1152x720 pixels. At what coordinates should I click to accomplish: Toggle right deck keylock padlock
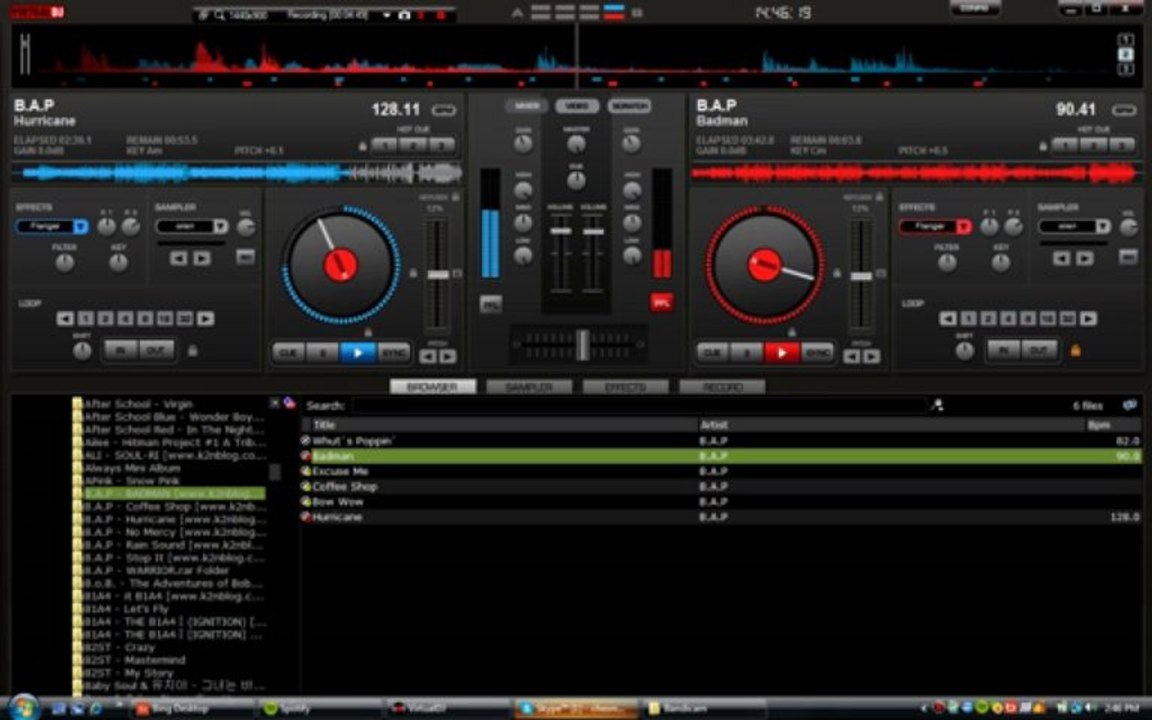[879, 196]
